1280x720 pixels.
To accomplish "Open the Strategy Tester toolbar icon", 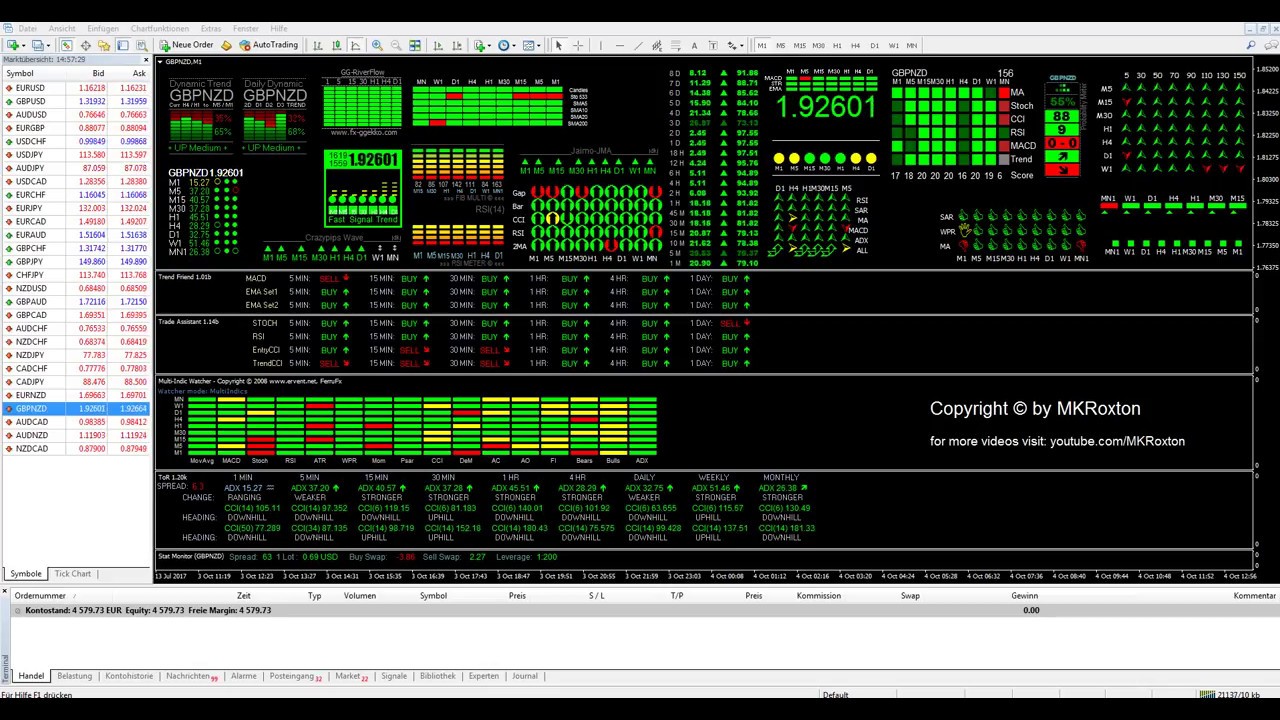I will [142, 45].
